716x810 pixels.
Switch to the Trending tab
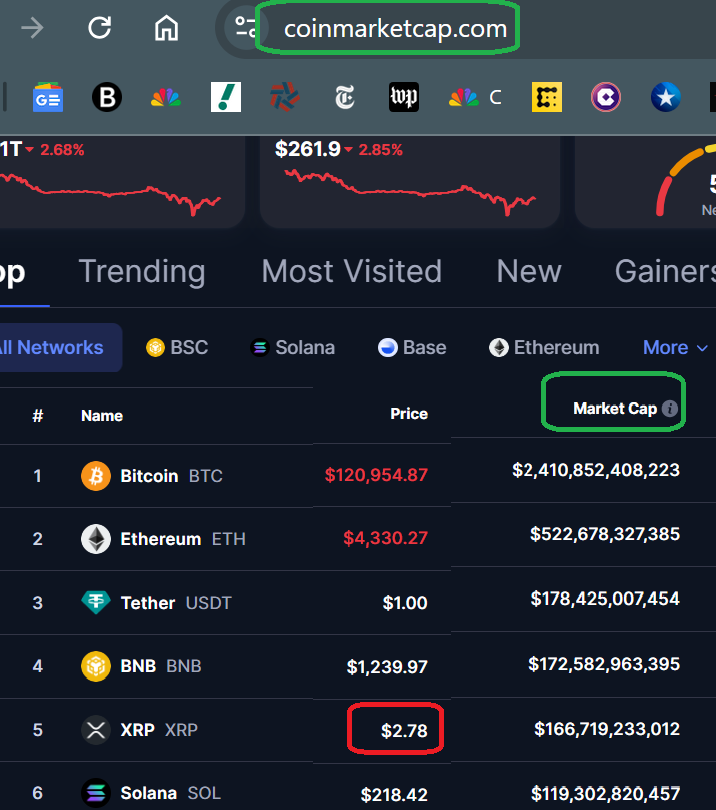[x=142, y=272]
